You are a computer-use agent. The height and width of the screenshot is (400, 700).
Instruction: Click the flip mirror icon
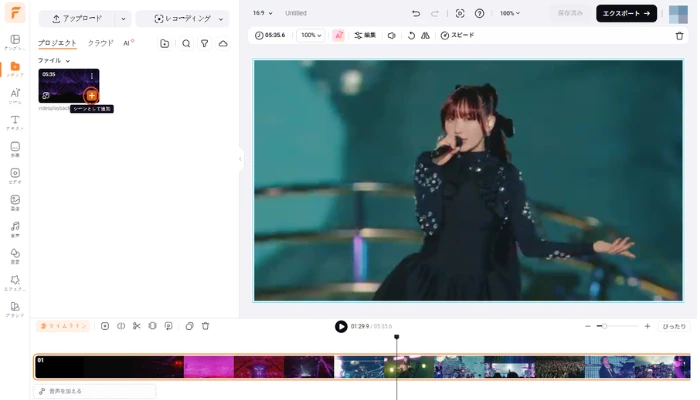[425, 35]
